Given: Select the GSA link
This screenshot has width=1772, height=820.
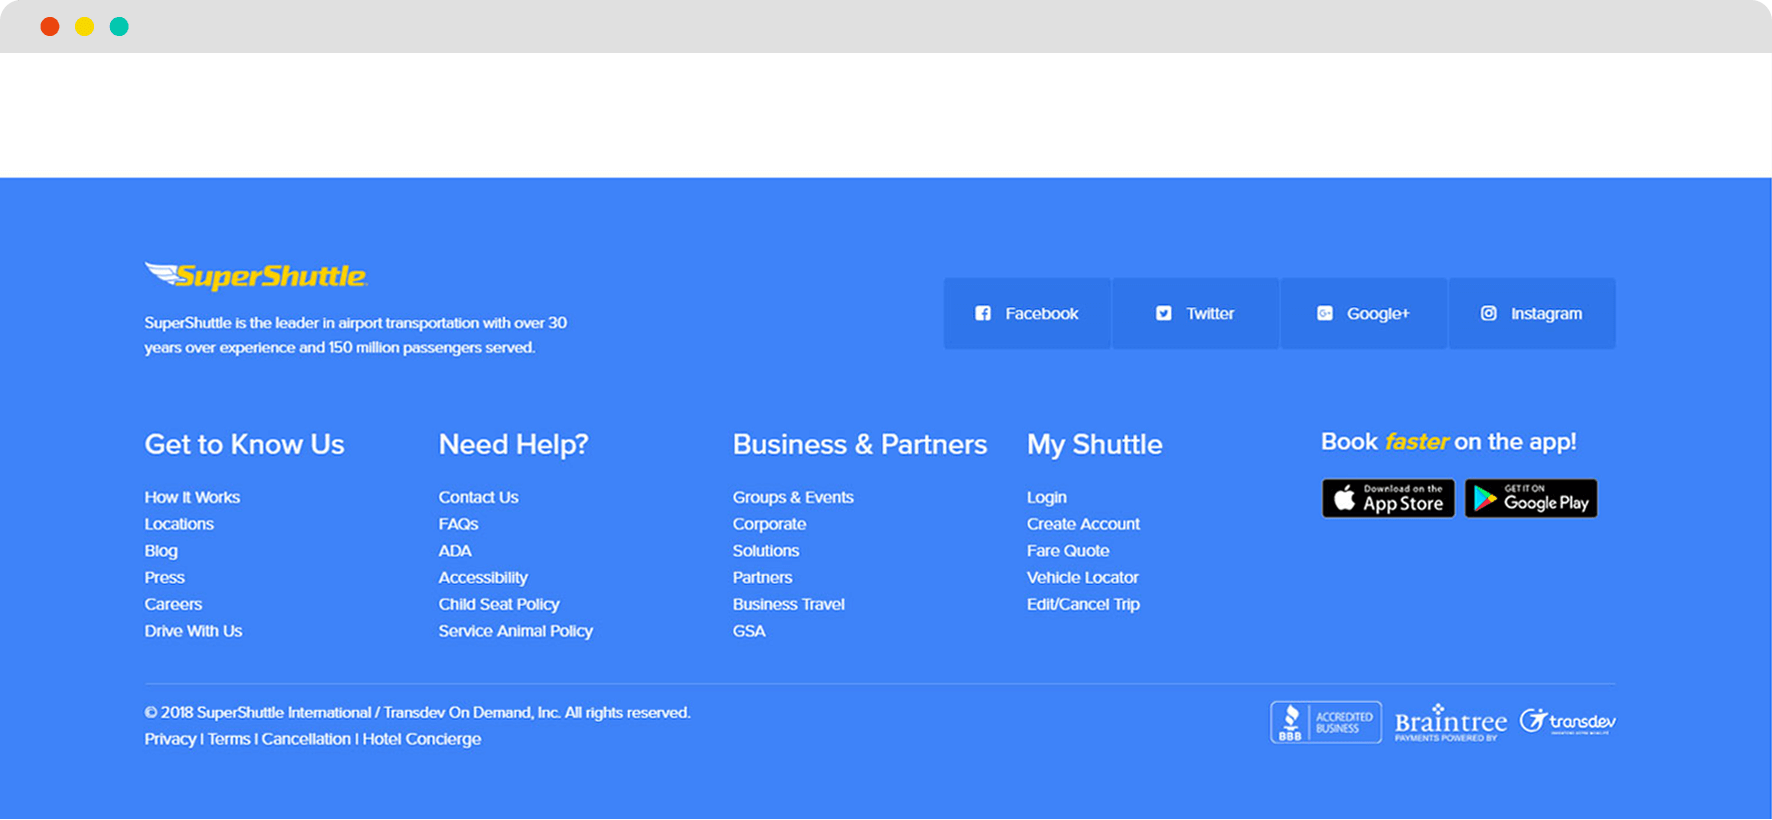Looking at the screenshot, I should [749, 631].
